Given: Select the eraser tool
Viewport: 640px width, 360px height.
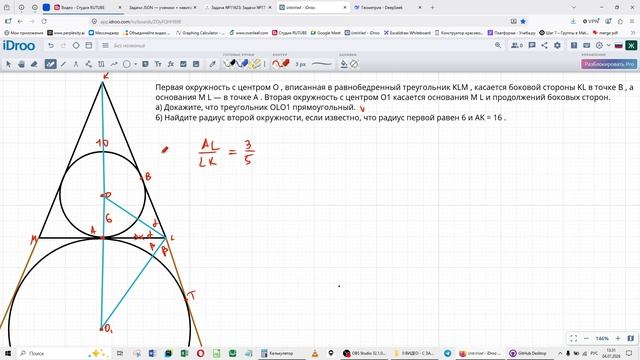Looking at the screenshot, I should (x=34, y=64).
